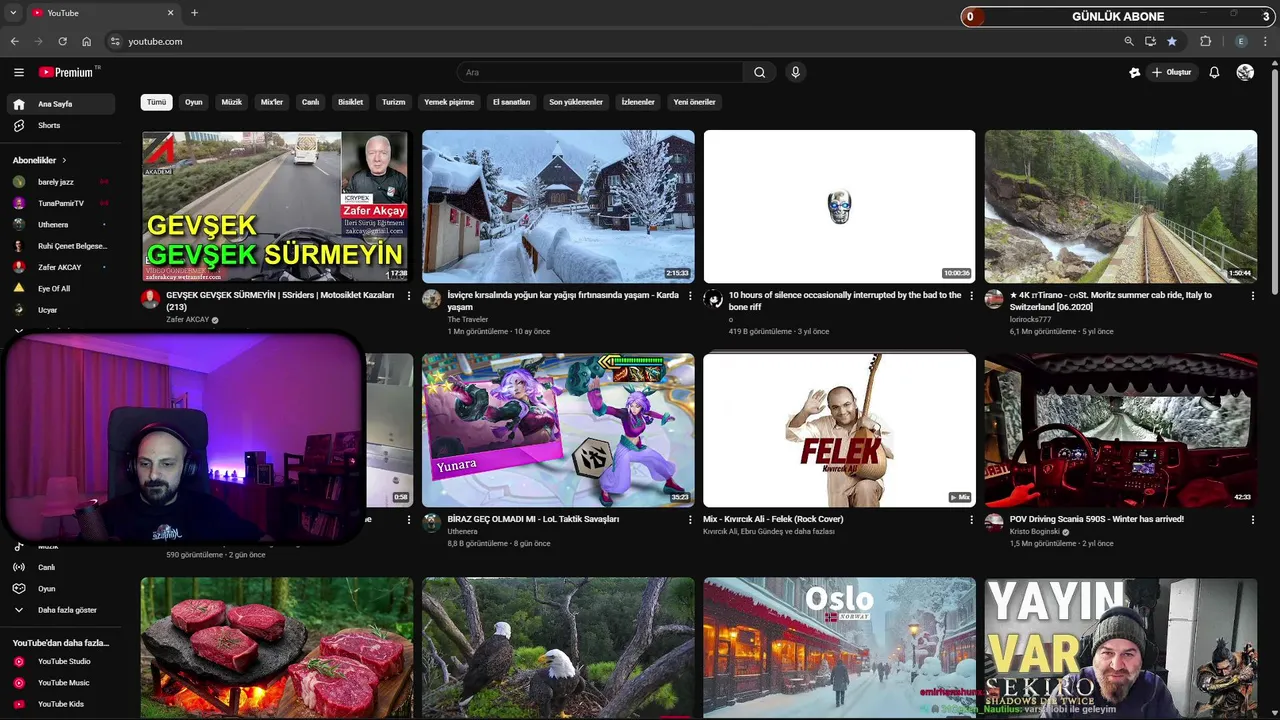This screenshot has width=1280, height=720.
Task: Open a new browser tab
Action: pyautogui.click(x=194, y=13)
